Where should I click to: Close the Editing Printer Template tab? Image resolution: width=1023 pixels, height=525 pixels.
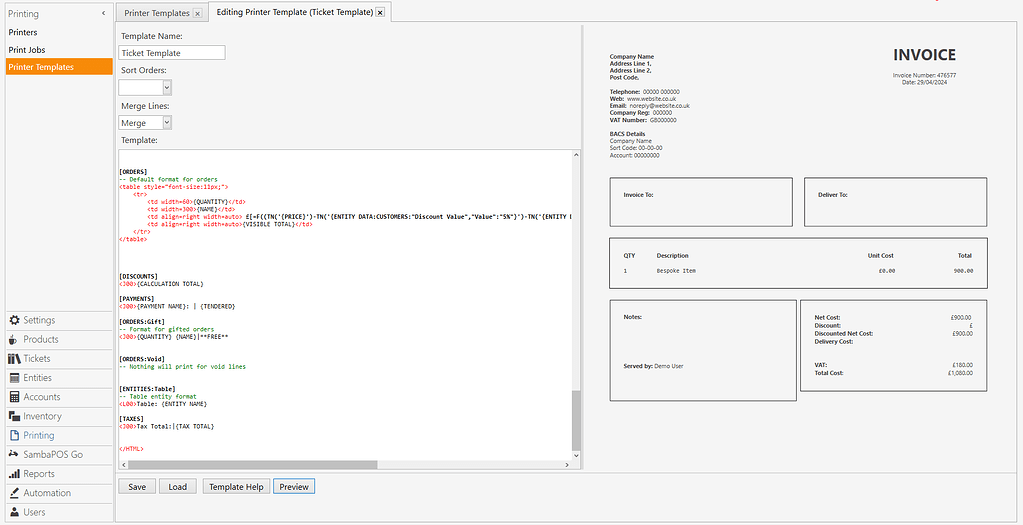pyautogui.click(x=380, y=12)
